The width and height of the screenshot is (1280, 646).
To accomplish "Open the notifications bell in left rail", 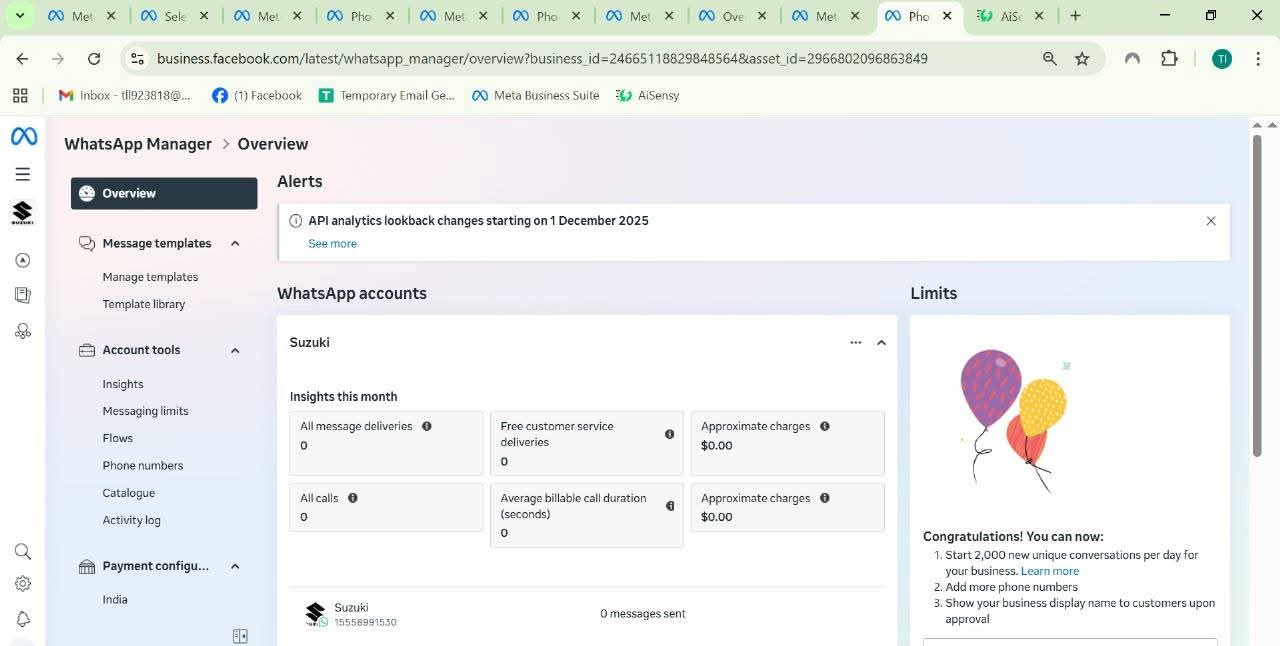I will click(22, 619).
